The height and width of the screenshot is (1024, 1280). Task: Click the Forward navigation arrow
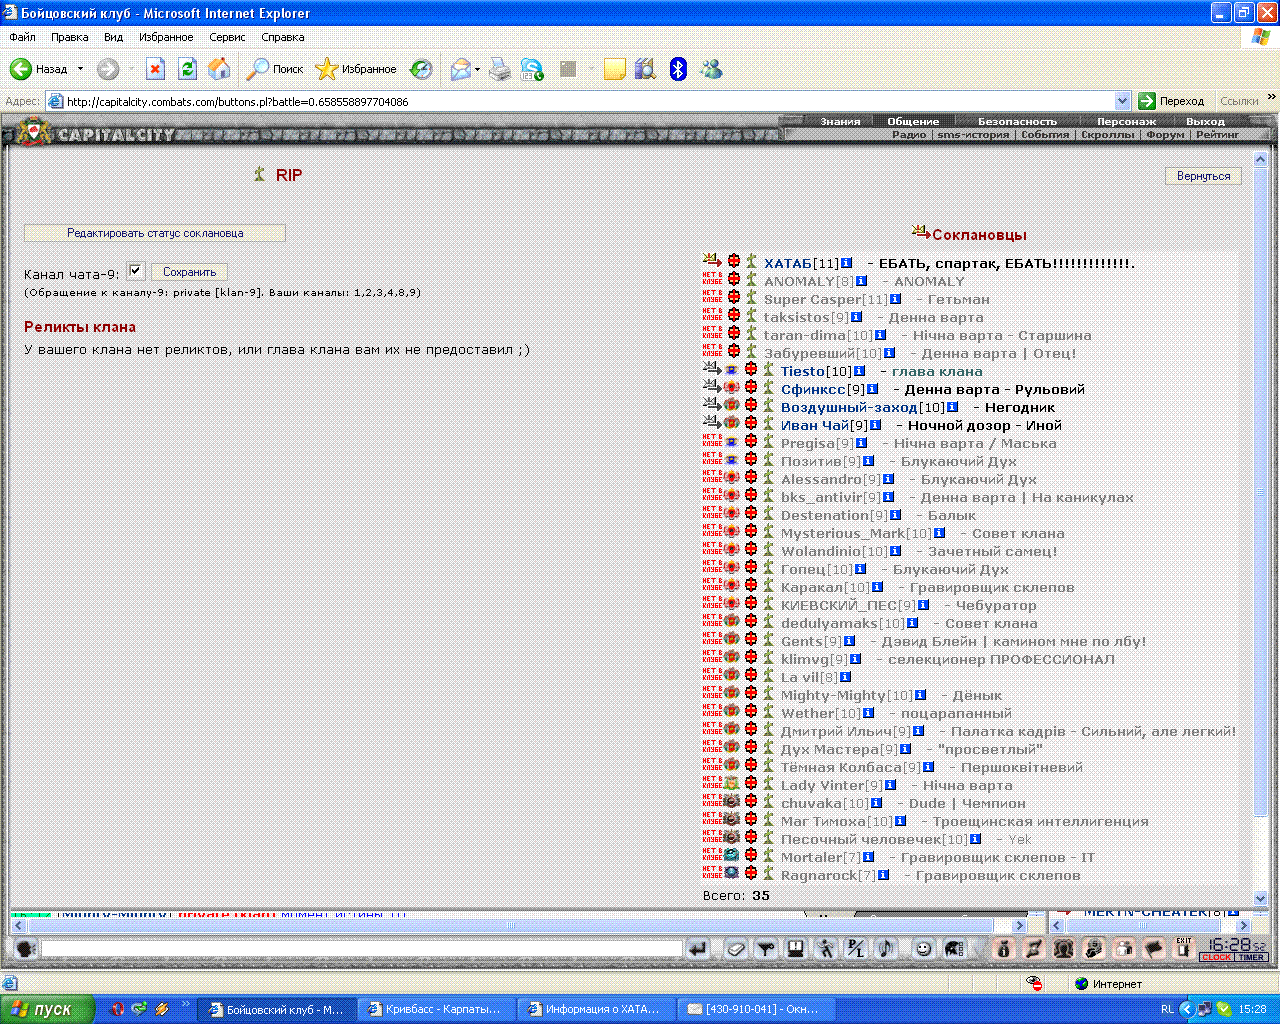click(x=107, y=69)
